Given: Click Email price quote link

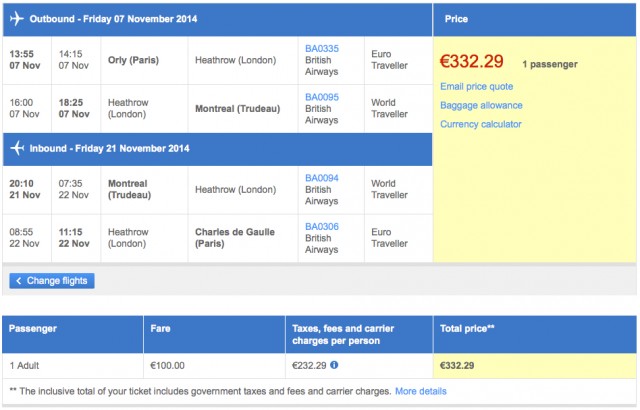Looking at the screenshot, I should 476,87.
